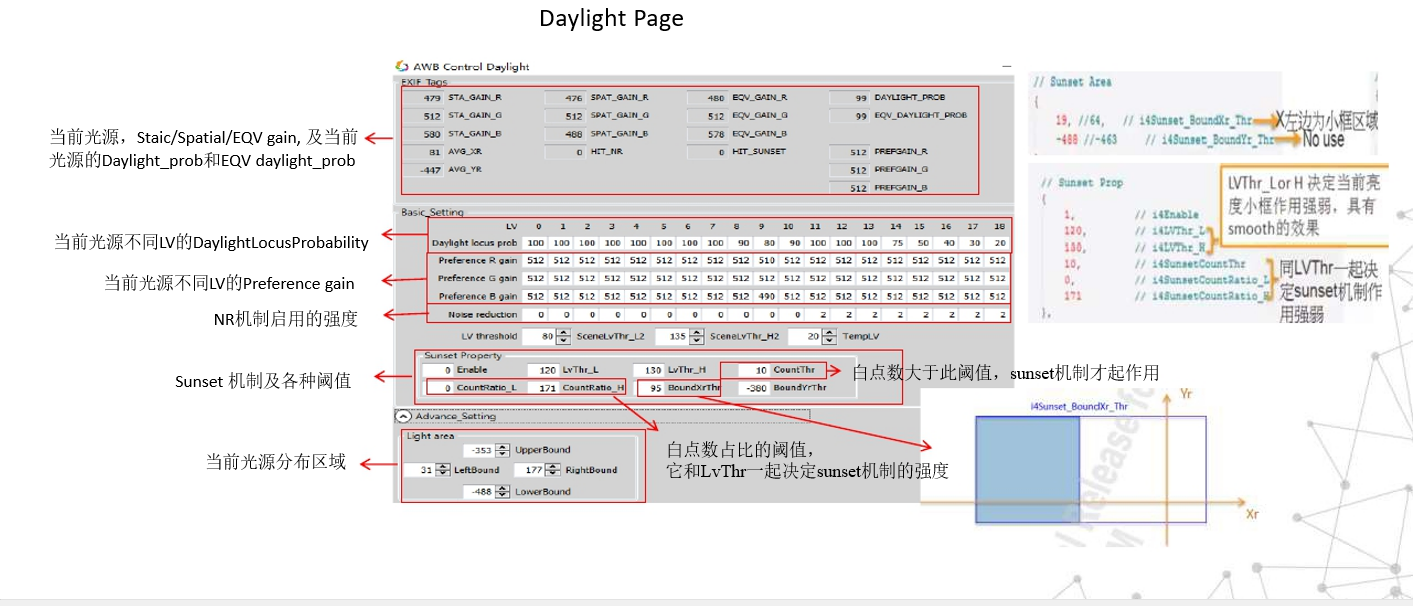Click the BoundXrThr field showing 95

pos(650,387)
